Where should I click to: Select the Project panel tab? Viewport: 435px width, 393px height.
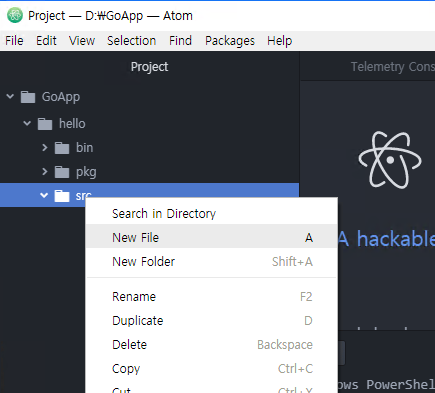(x=149, y=67)
